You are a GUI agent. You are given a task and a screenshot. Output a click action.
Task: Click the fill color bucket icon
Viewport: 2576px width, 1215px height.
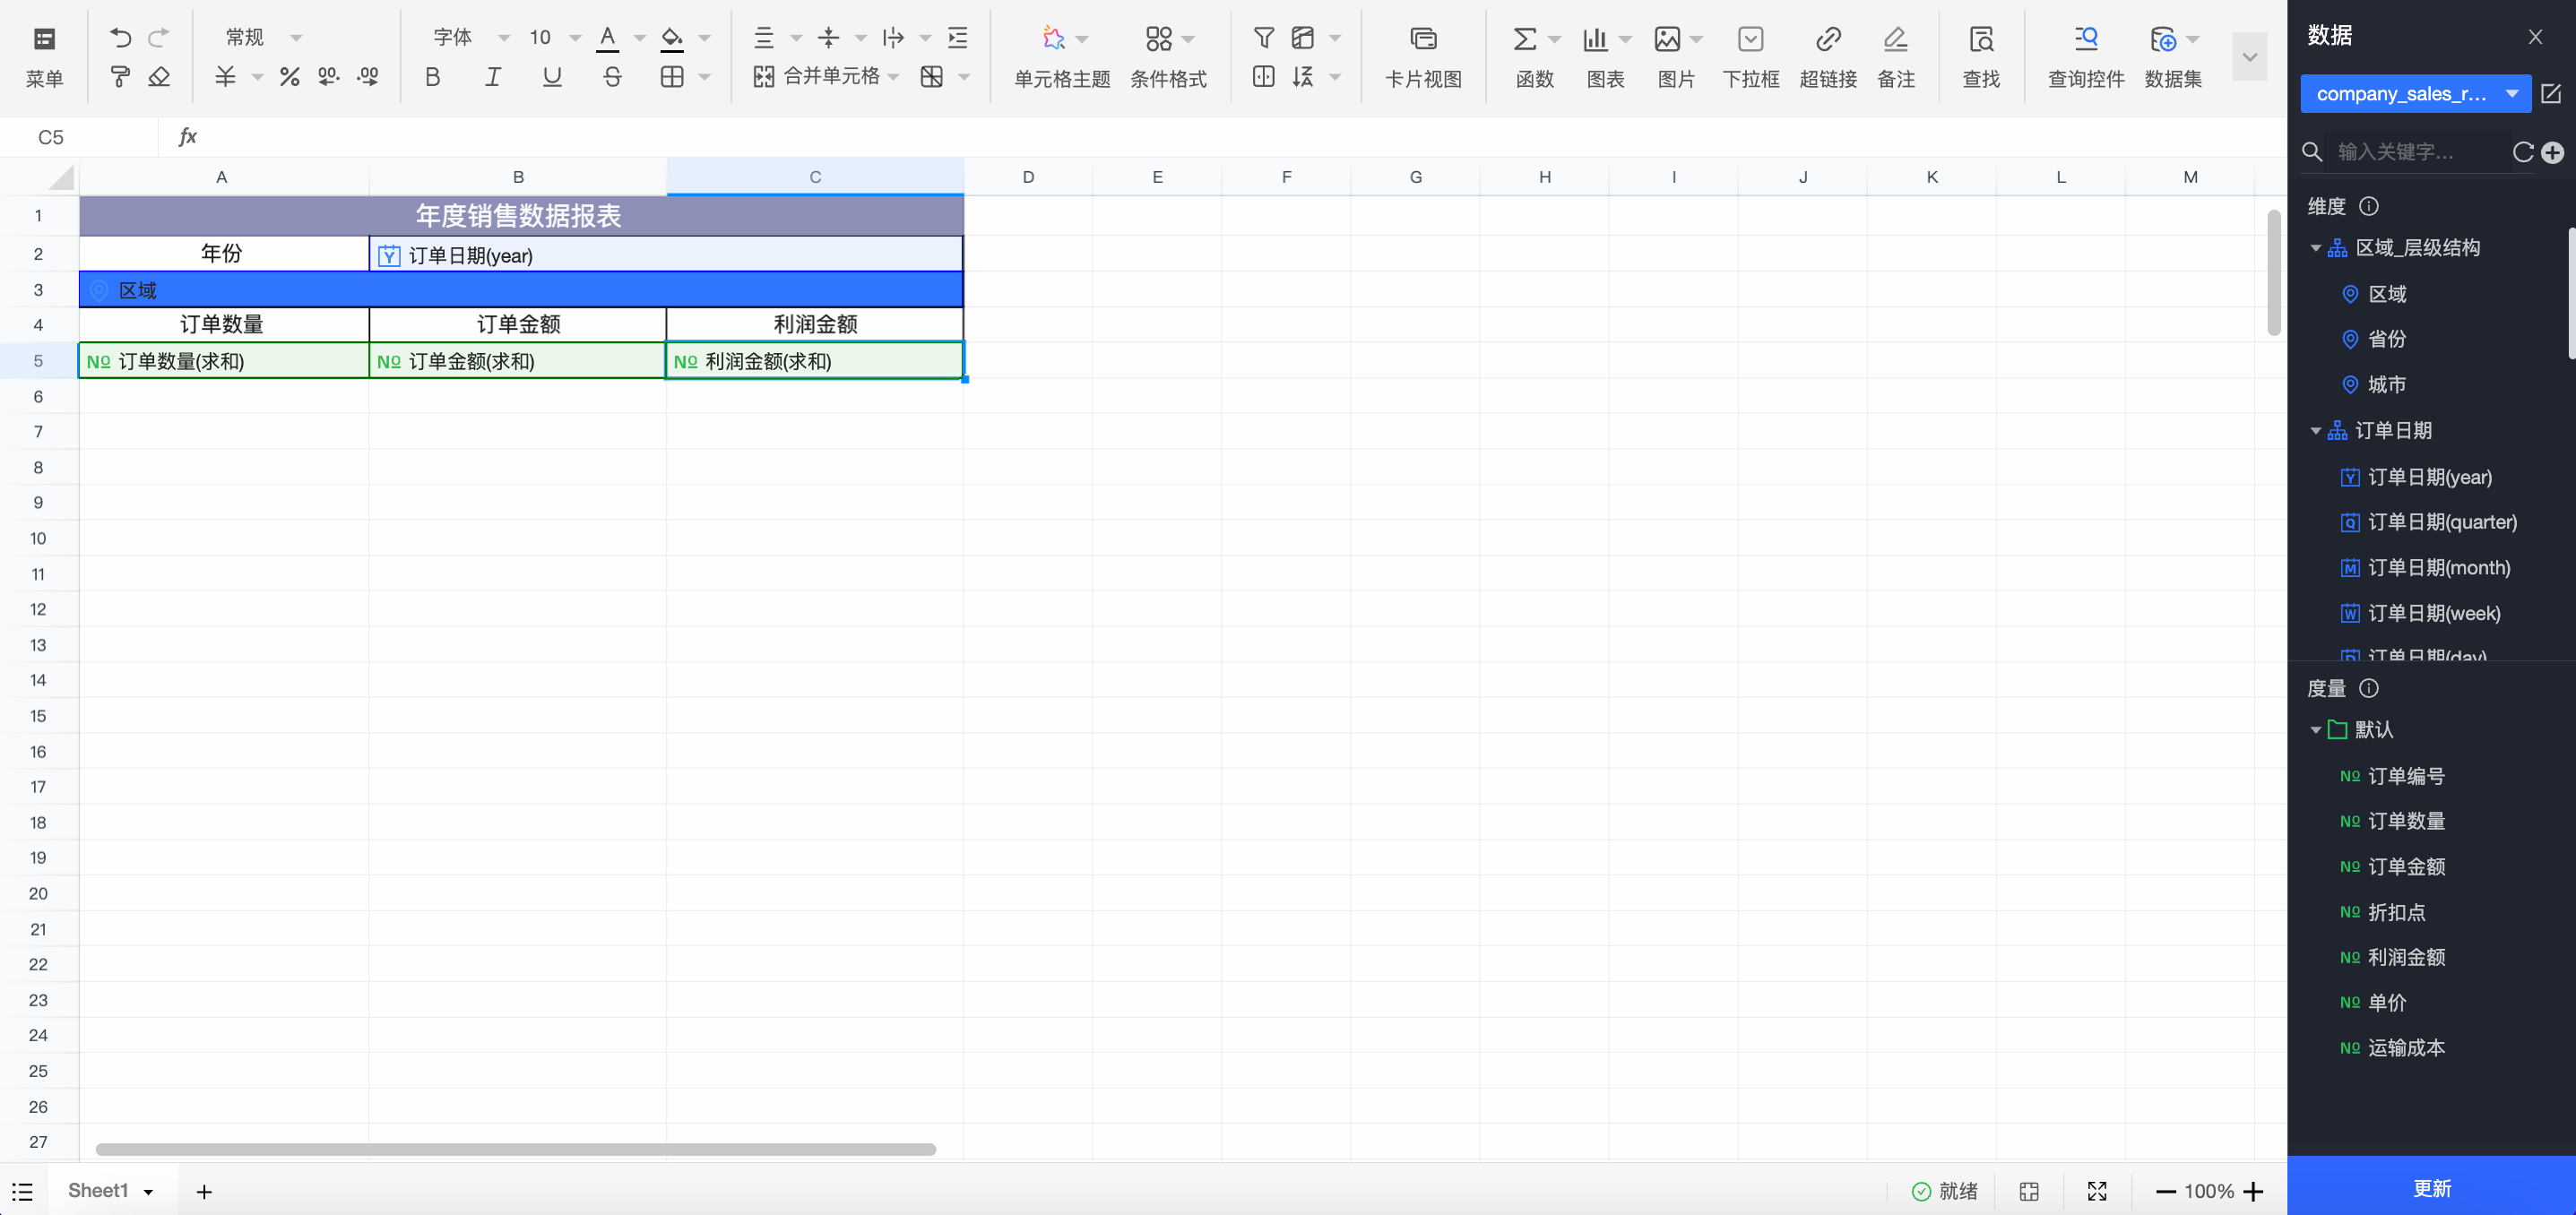(x=672, y=38)
